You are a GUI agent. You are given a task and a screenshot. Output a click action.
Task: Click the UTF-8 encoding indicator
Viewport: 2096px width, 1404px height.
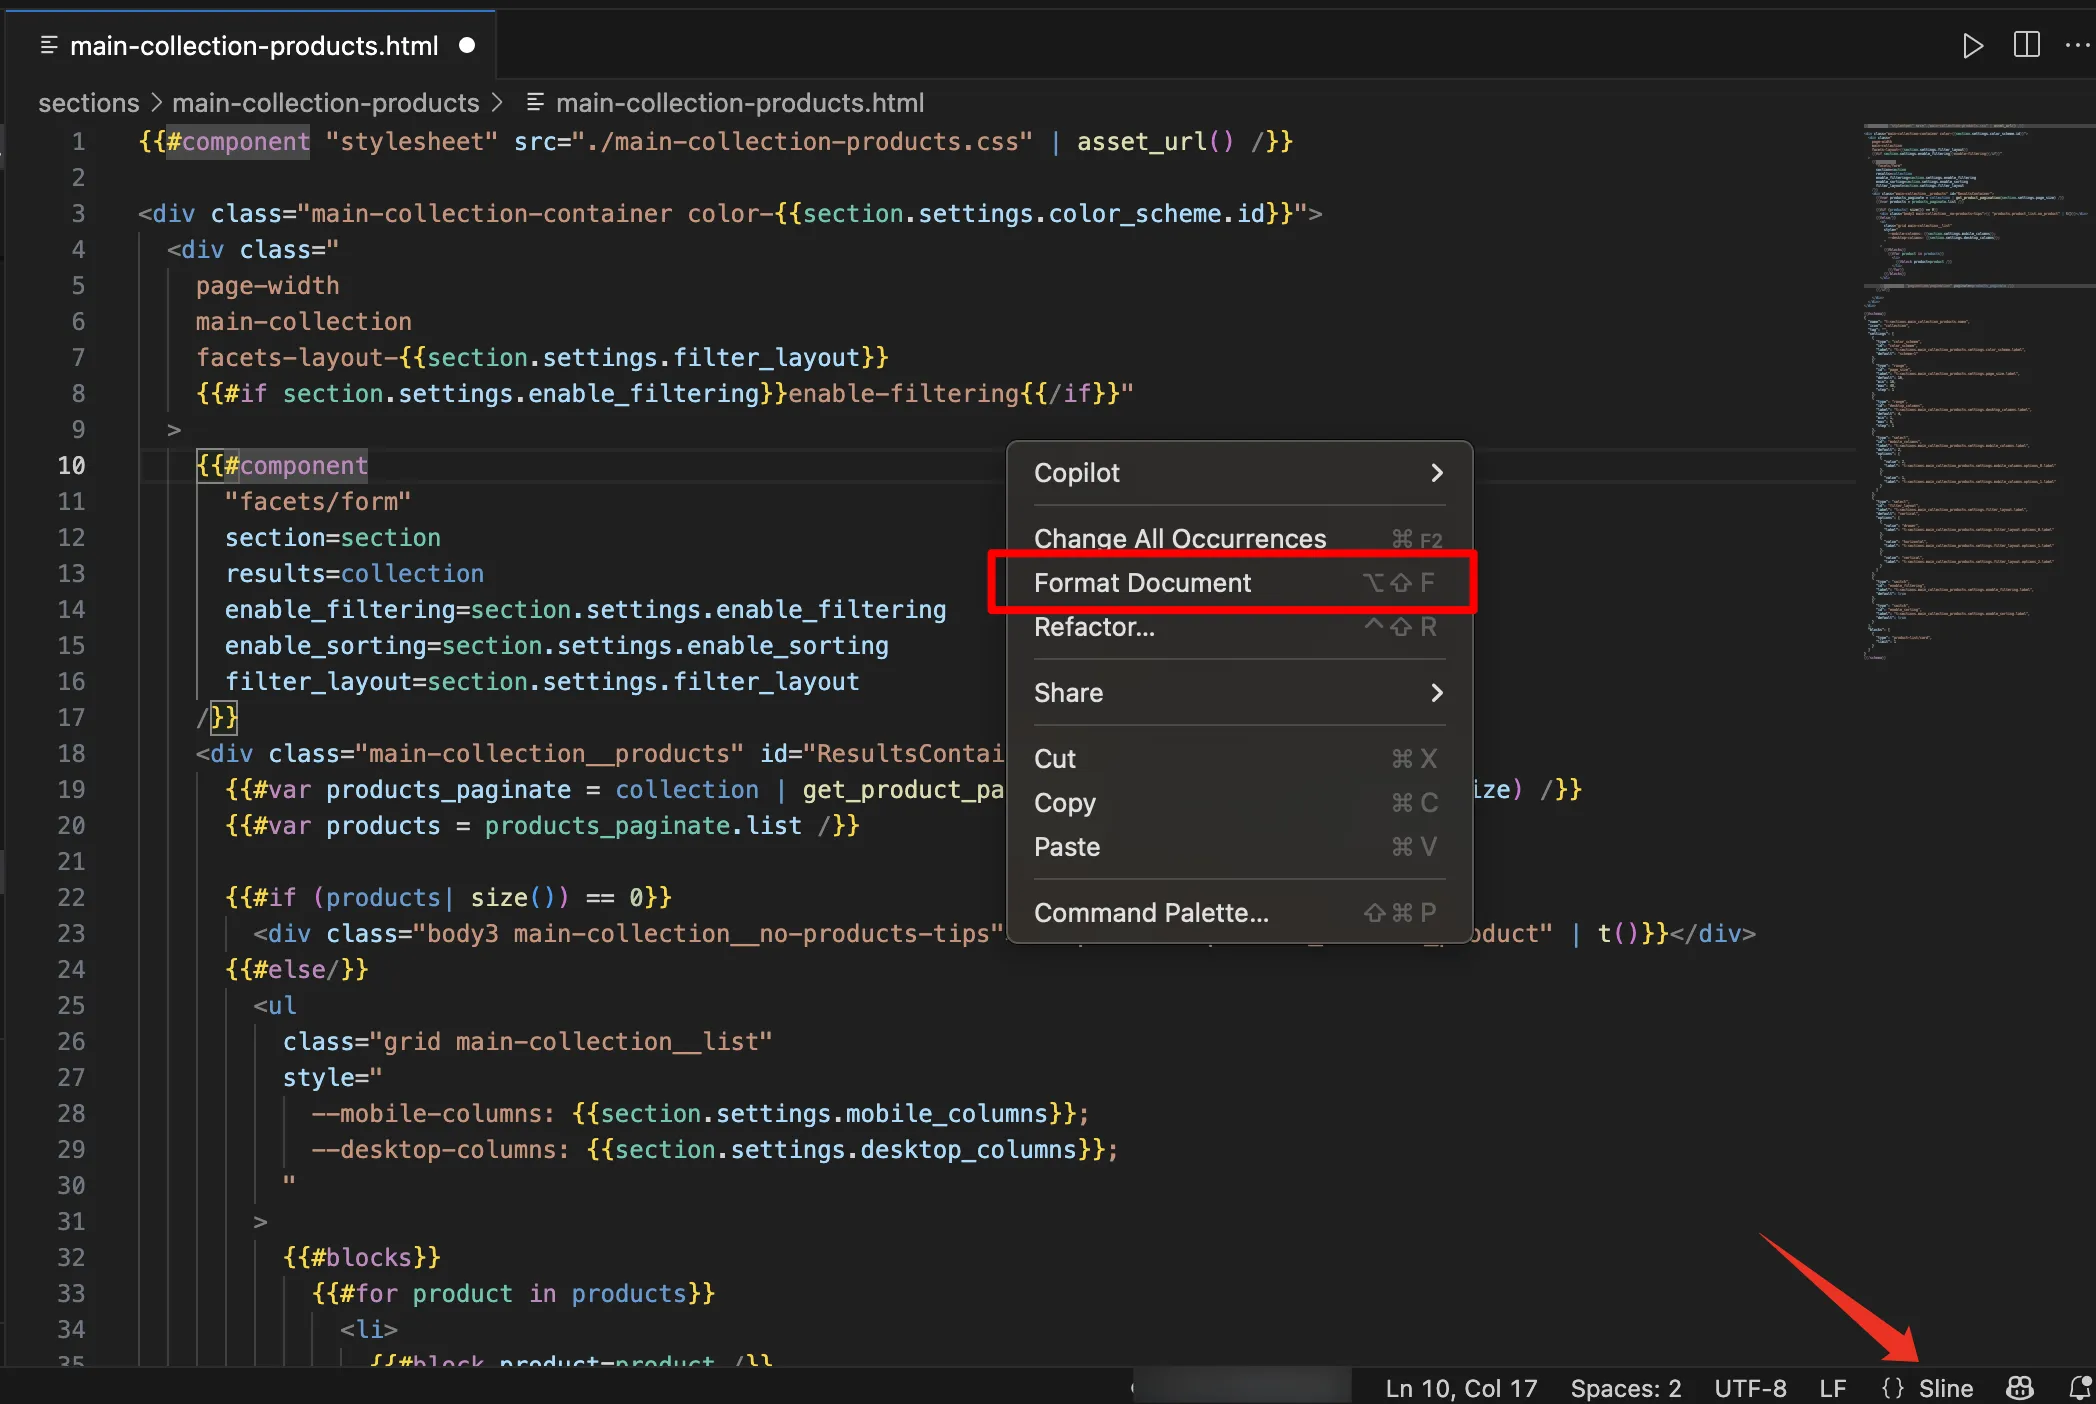point(1749,1388)
